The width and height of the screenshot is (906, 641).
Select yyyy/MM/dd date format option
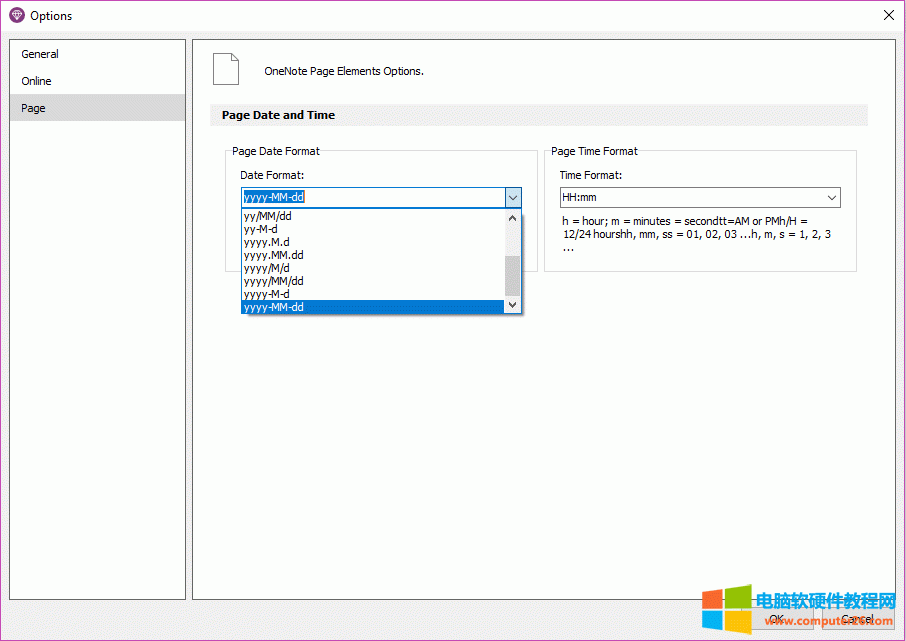pos(273,281)
